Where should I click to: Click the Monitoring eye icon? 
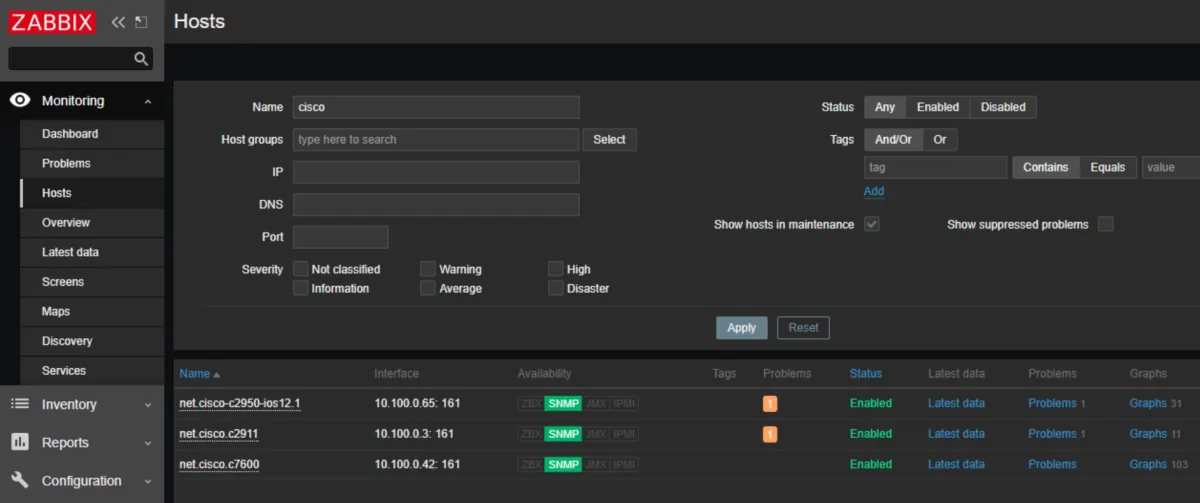pos(20,100)
